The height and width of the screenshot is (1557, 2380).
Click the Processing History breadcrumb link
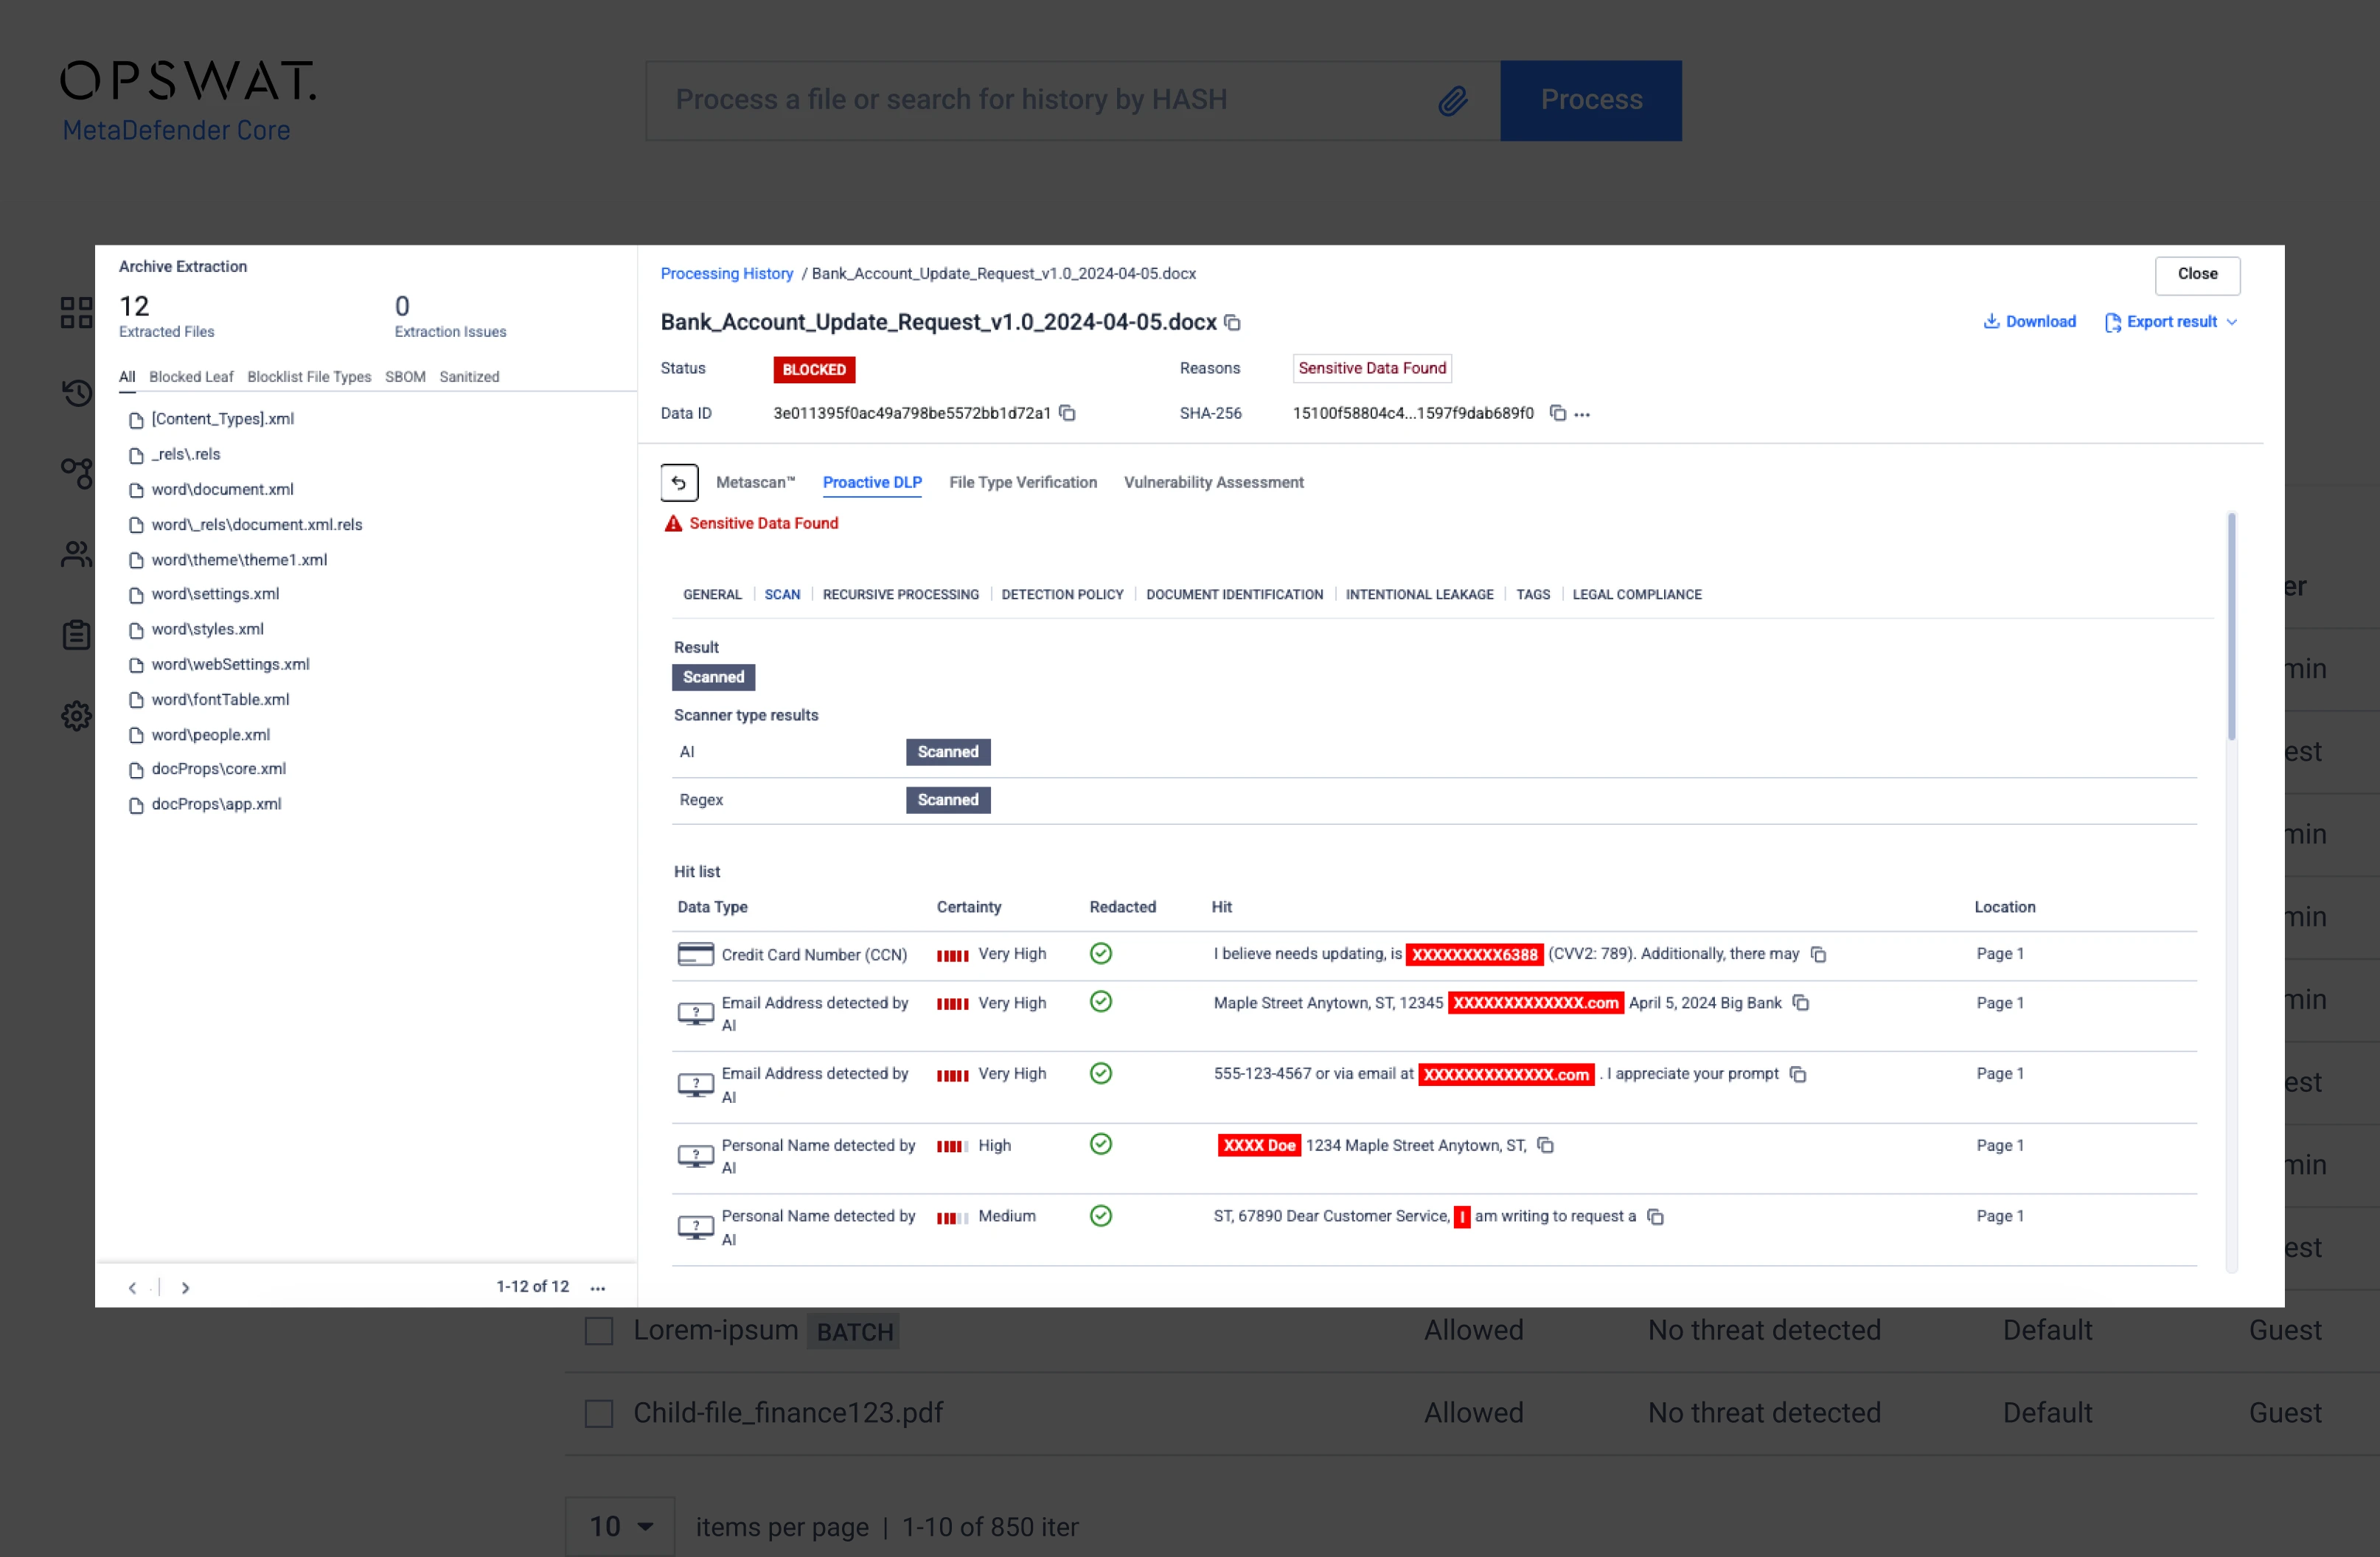726,274
